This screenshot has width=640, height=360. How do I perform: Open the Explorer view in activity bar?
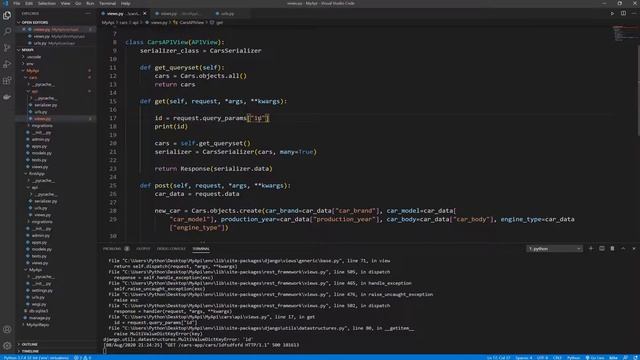7,16
